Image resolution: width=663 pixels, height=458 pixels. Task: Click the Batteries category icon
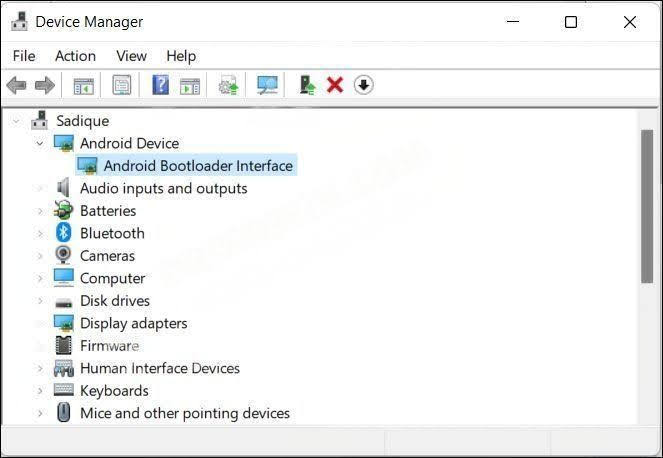63,210
